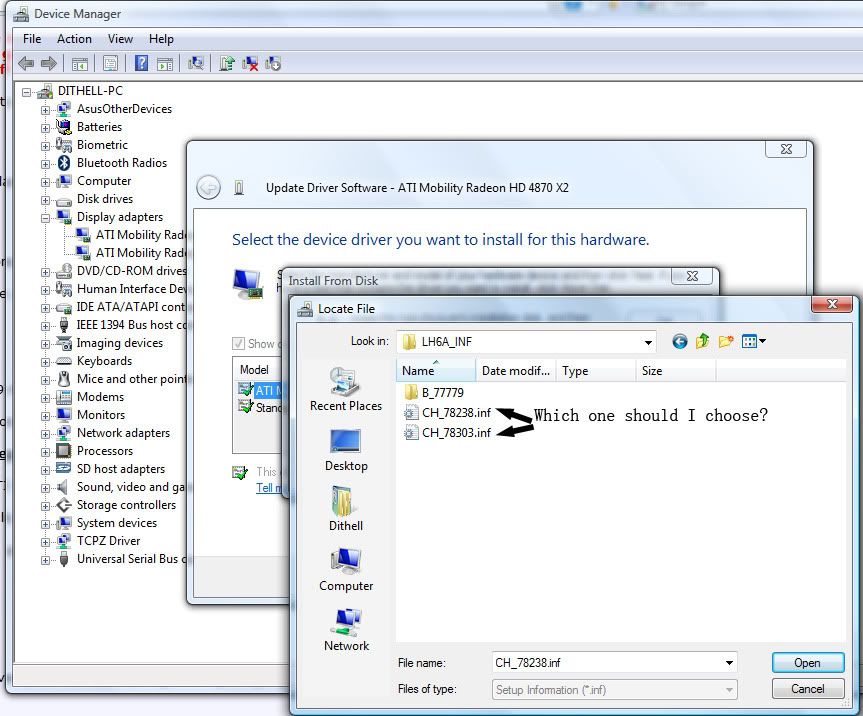This screenshot has height=716, width=863.
Task: Open the File menu in Device Manager
Action: (x=32, y=39)
